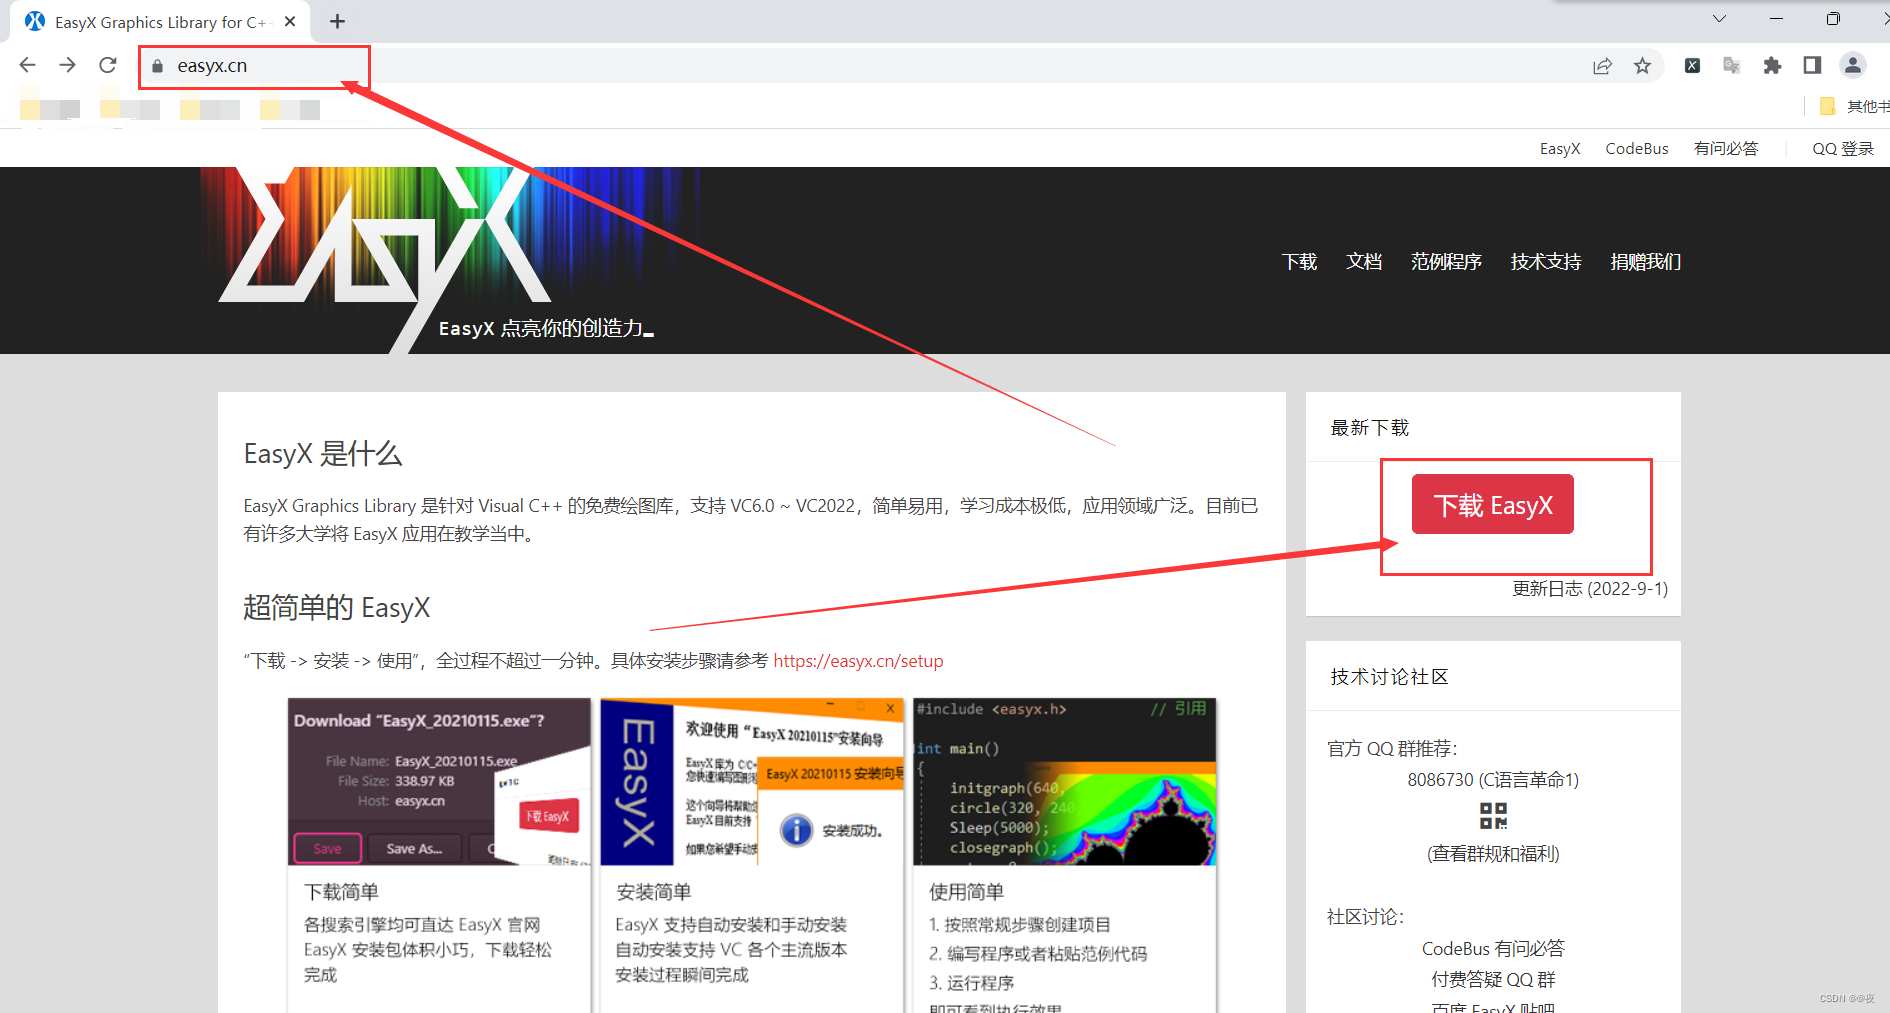
Task: Click the '使用简单' card title
Action: click(x=966, y=892)
